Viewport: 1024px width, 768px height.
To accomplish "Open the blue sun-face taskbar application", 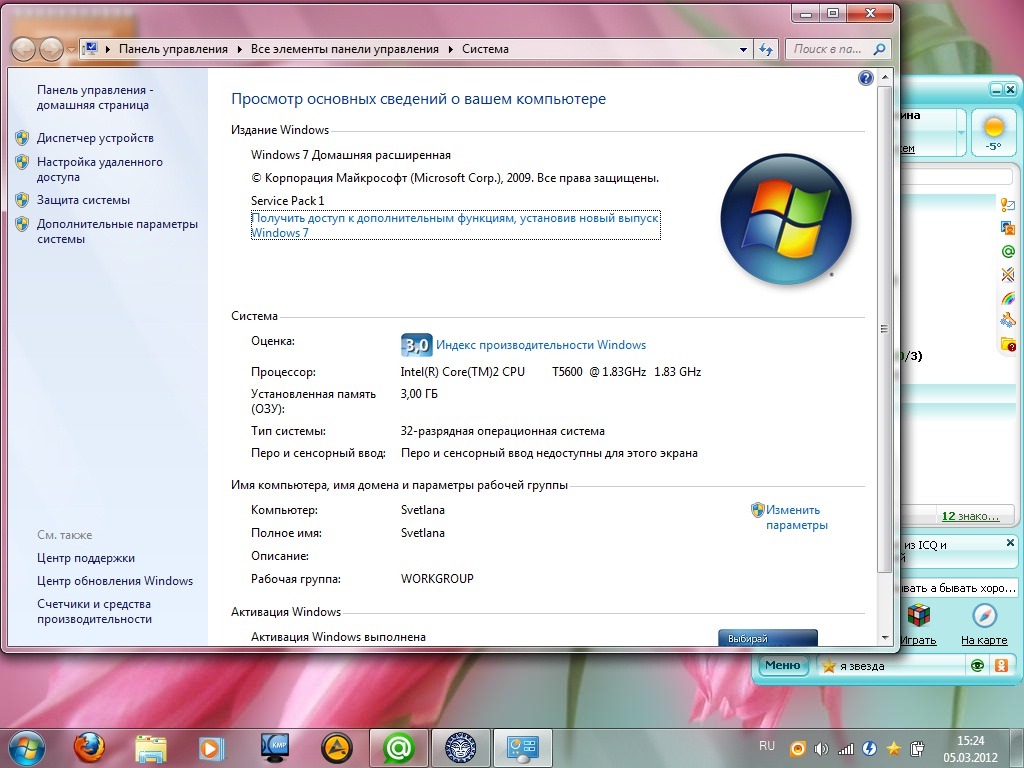I will click(x=460, y=748).
